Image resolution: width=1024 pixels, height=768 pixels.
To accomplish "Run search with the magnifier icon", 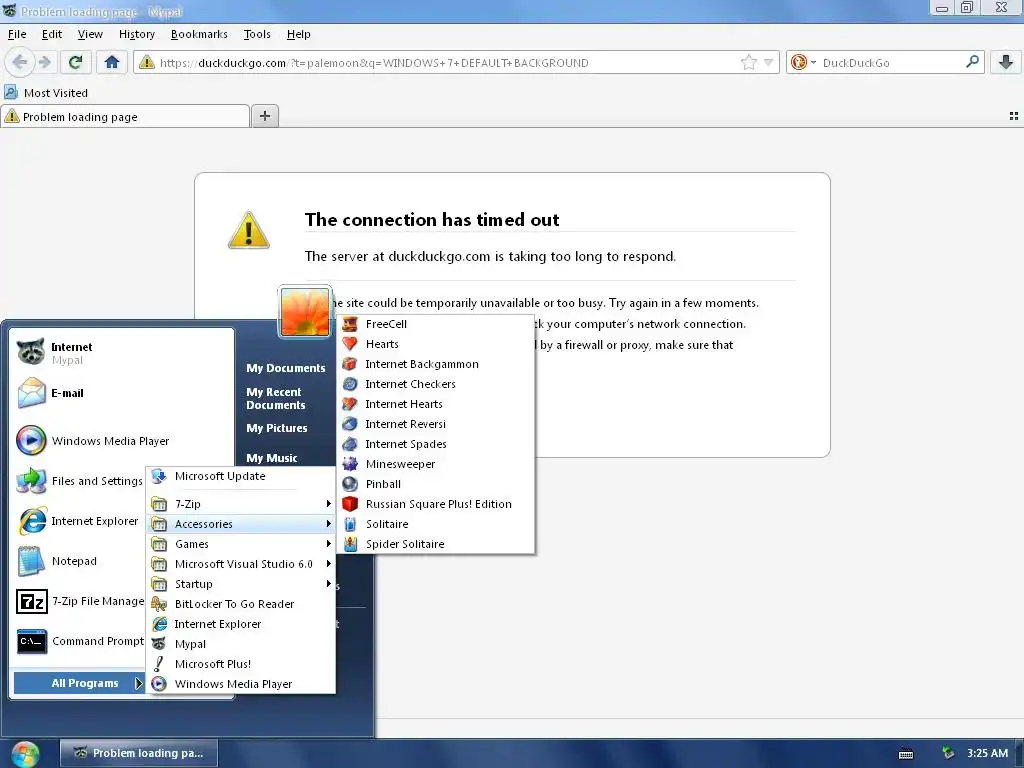I will tap(972, 62).
